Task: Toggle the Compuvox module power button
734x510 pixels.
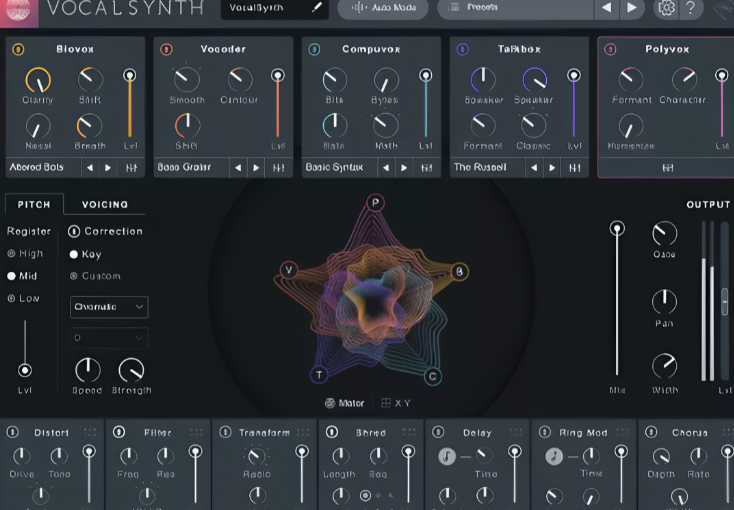Action: [x=314, y=49]
